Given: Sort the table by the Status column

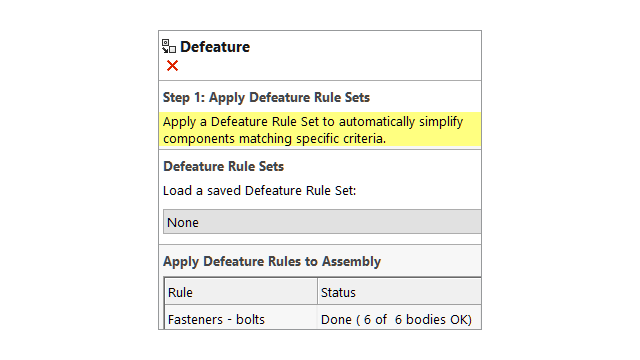Looking at the screenshot, I should 399,292.
